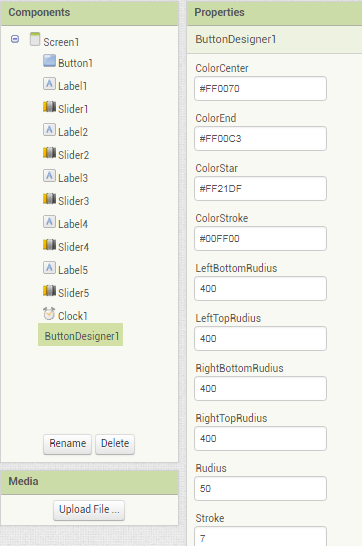Click the Screen1 form icon

35,39
